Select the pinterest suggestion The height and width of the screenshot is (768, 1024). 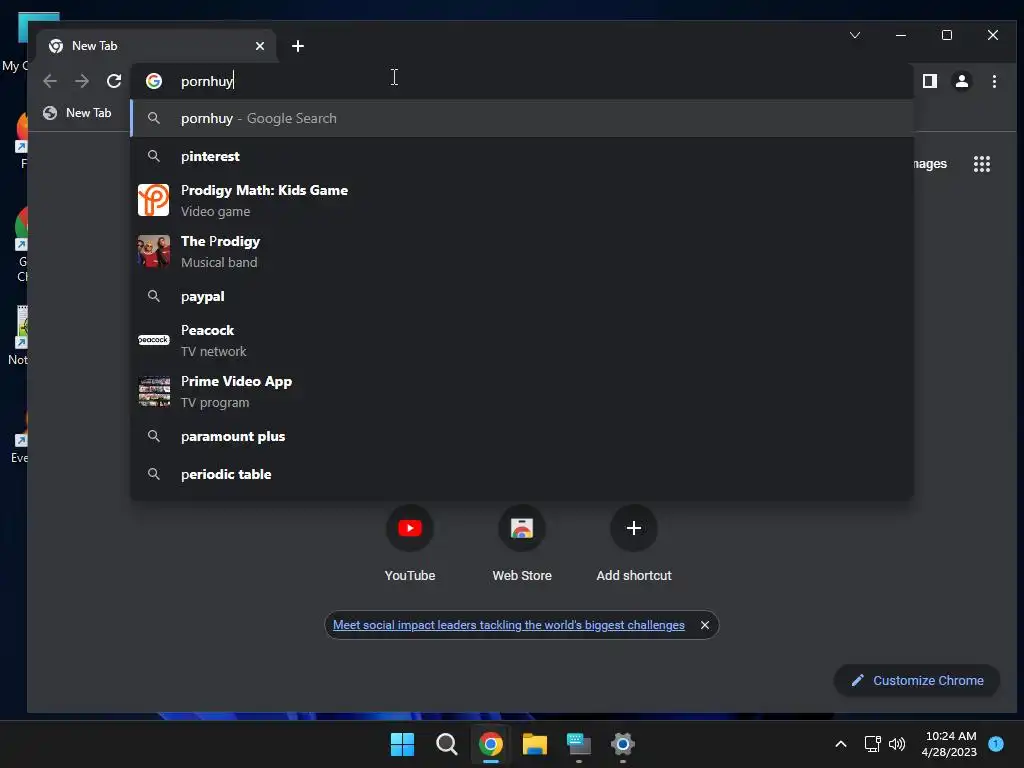coord(522,156)
